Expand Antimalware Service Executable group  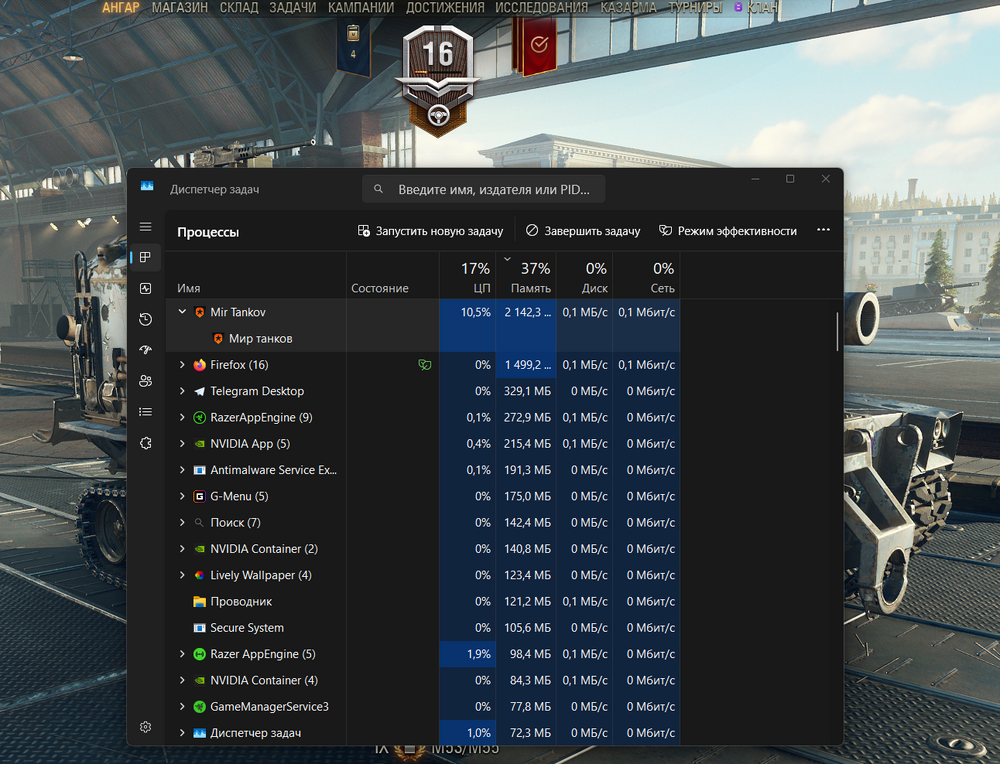[x=182, y=470]
